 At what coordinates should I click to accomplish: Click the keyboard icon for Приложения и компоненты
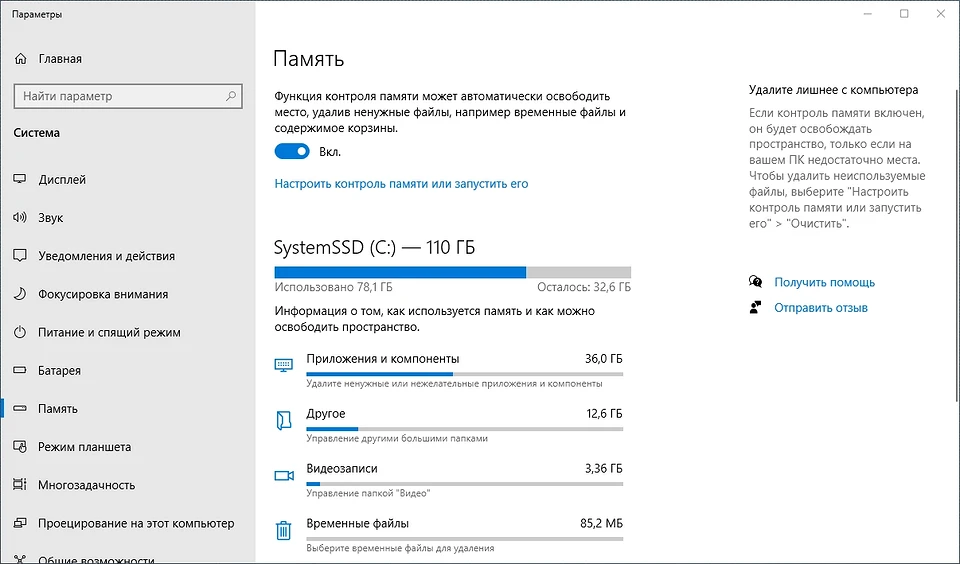tap(283, 366)
